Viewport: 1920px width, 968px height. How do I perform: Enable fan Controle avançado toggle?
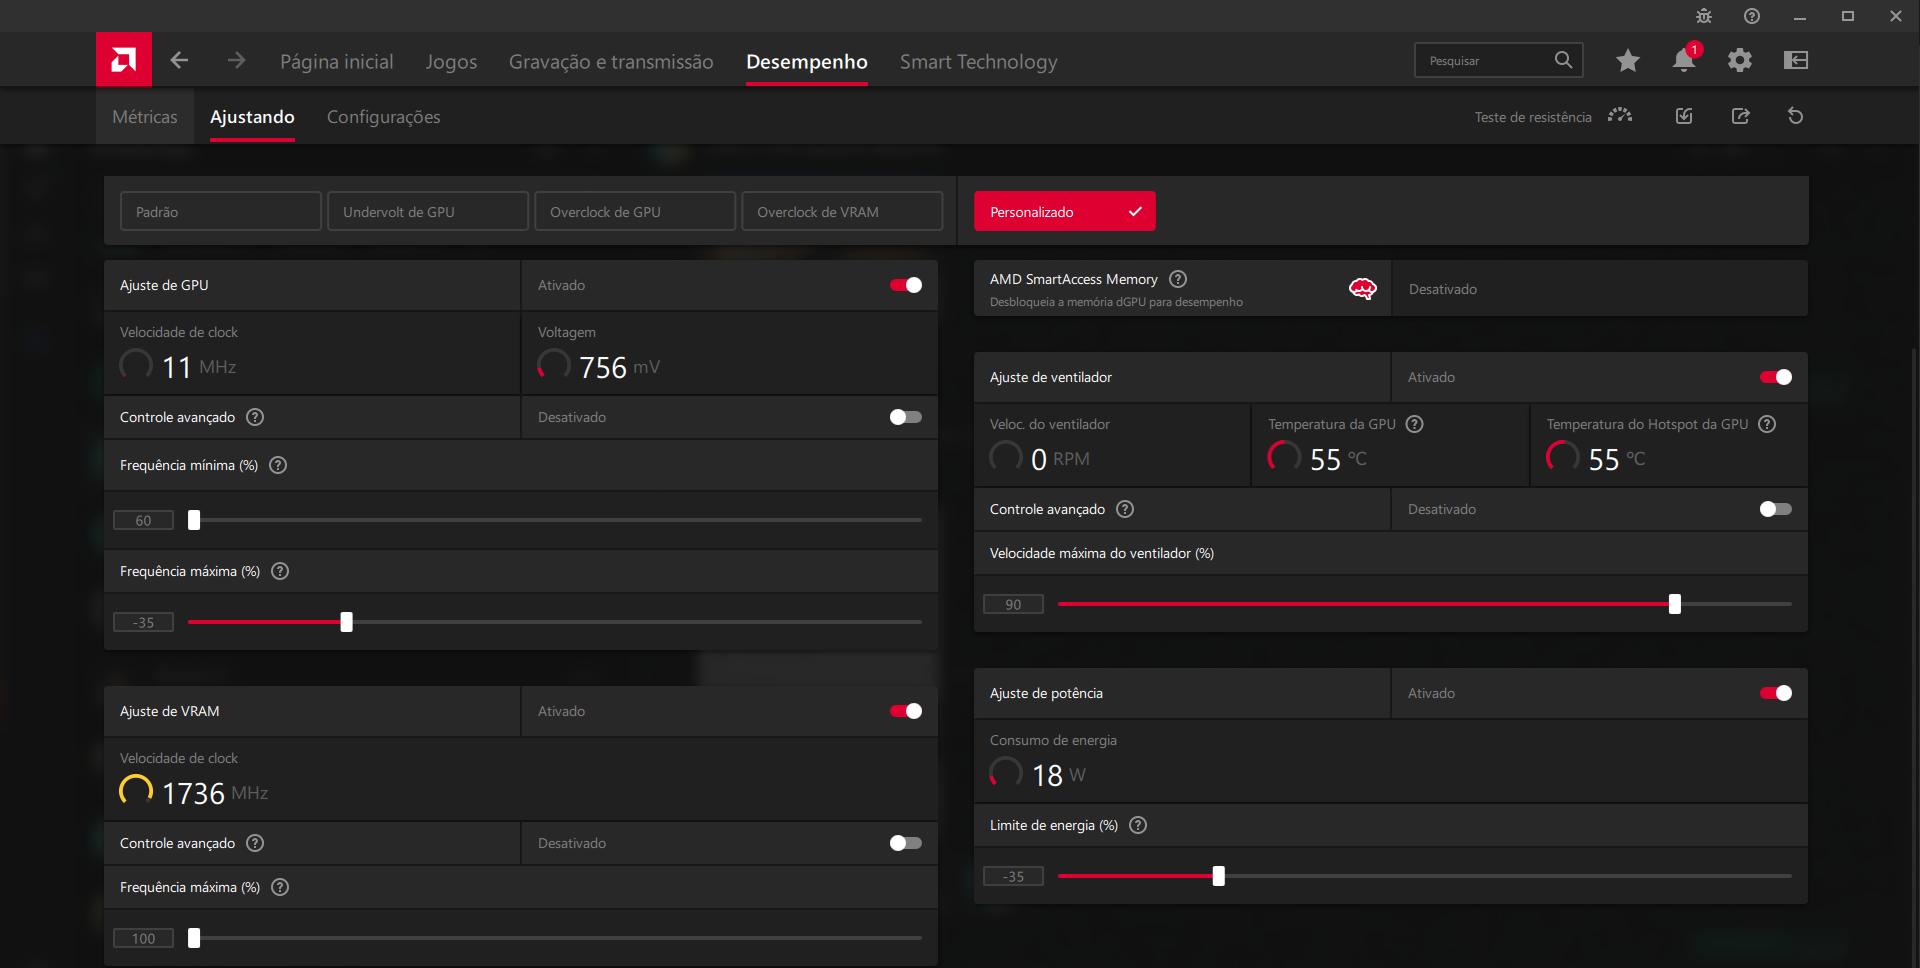[x=1775, y=509]
